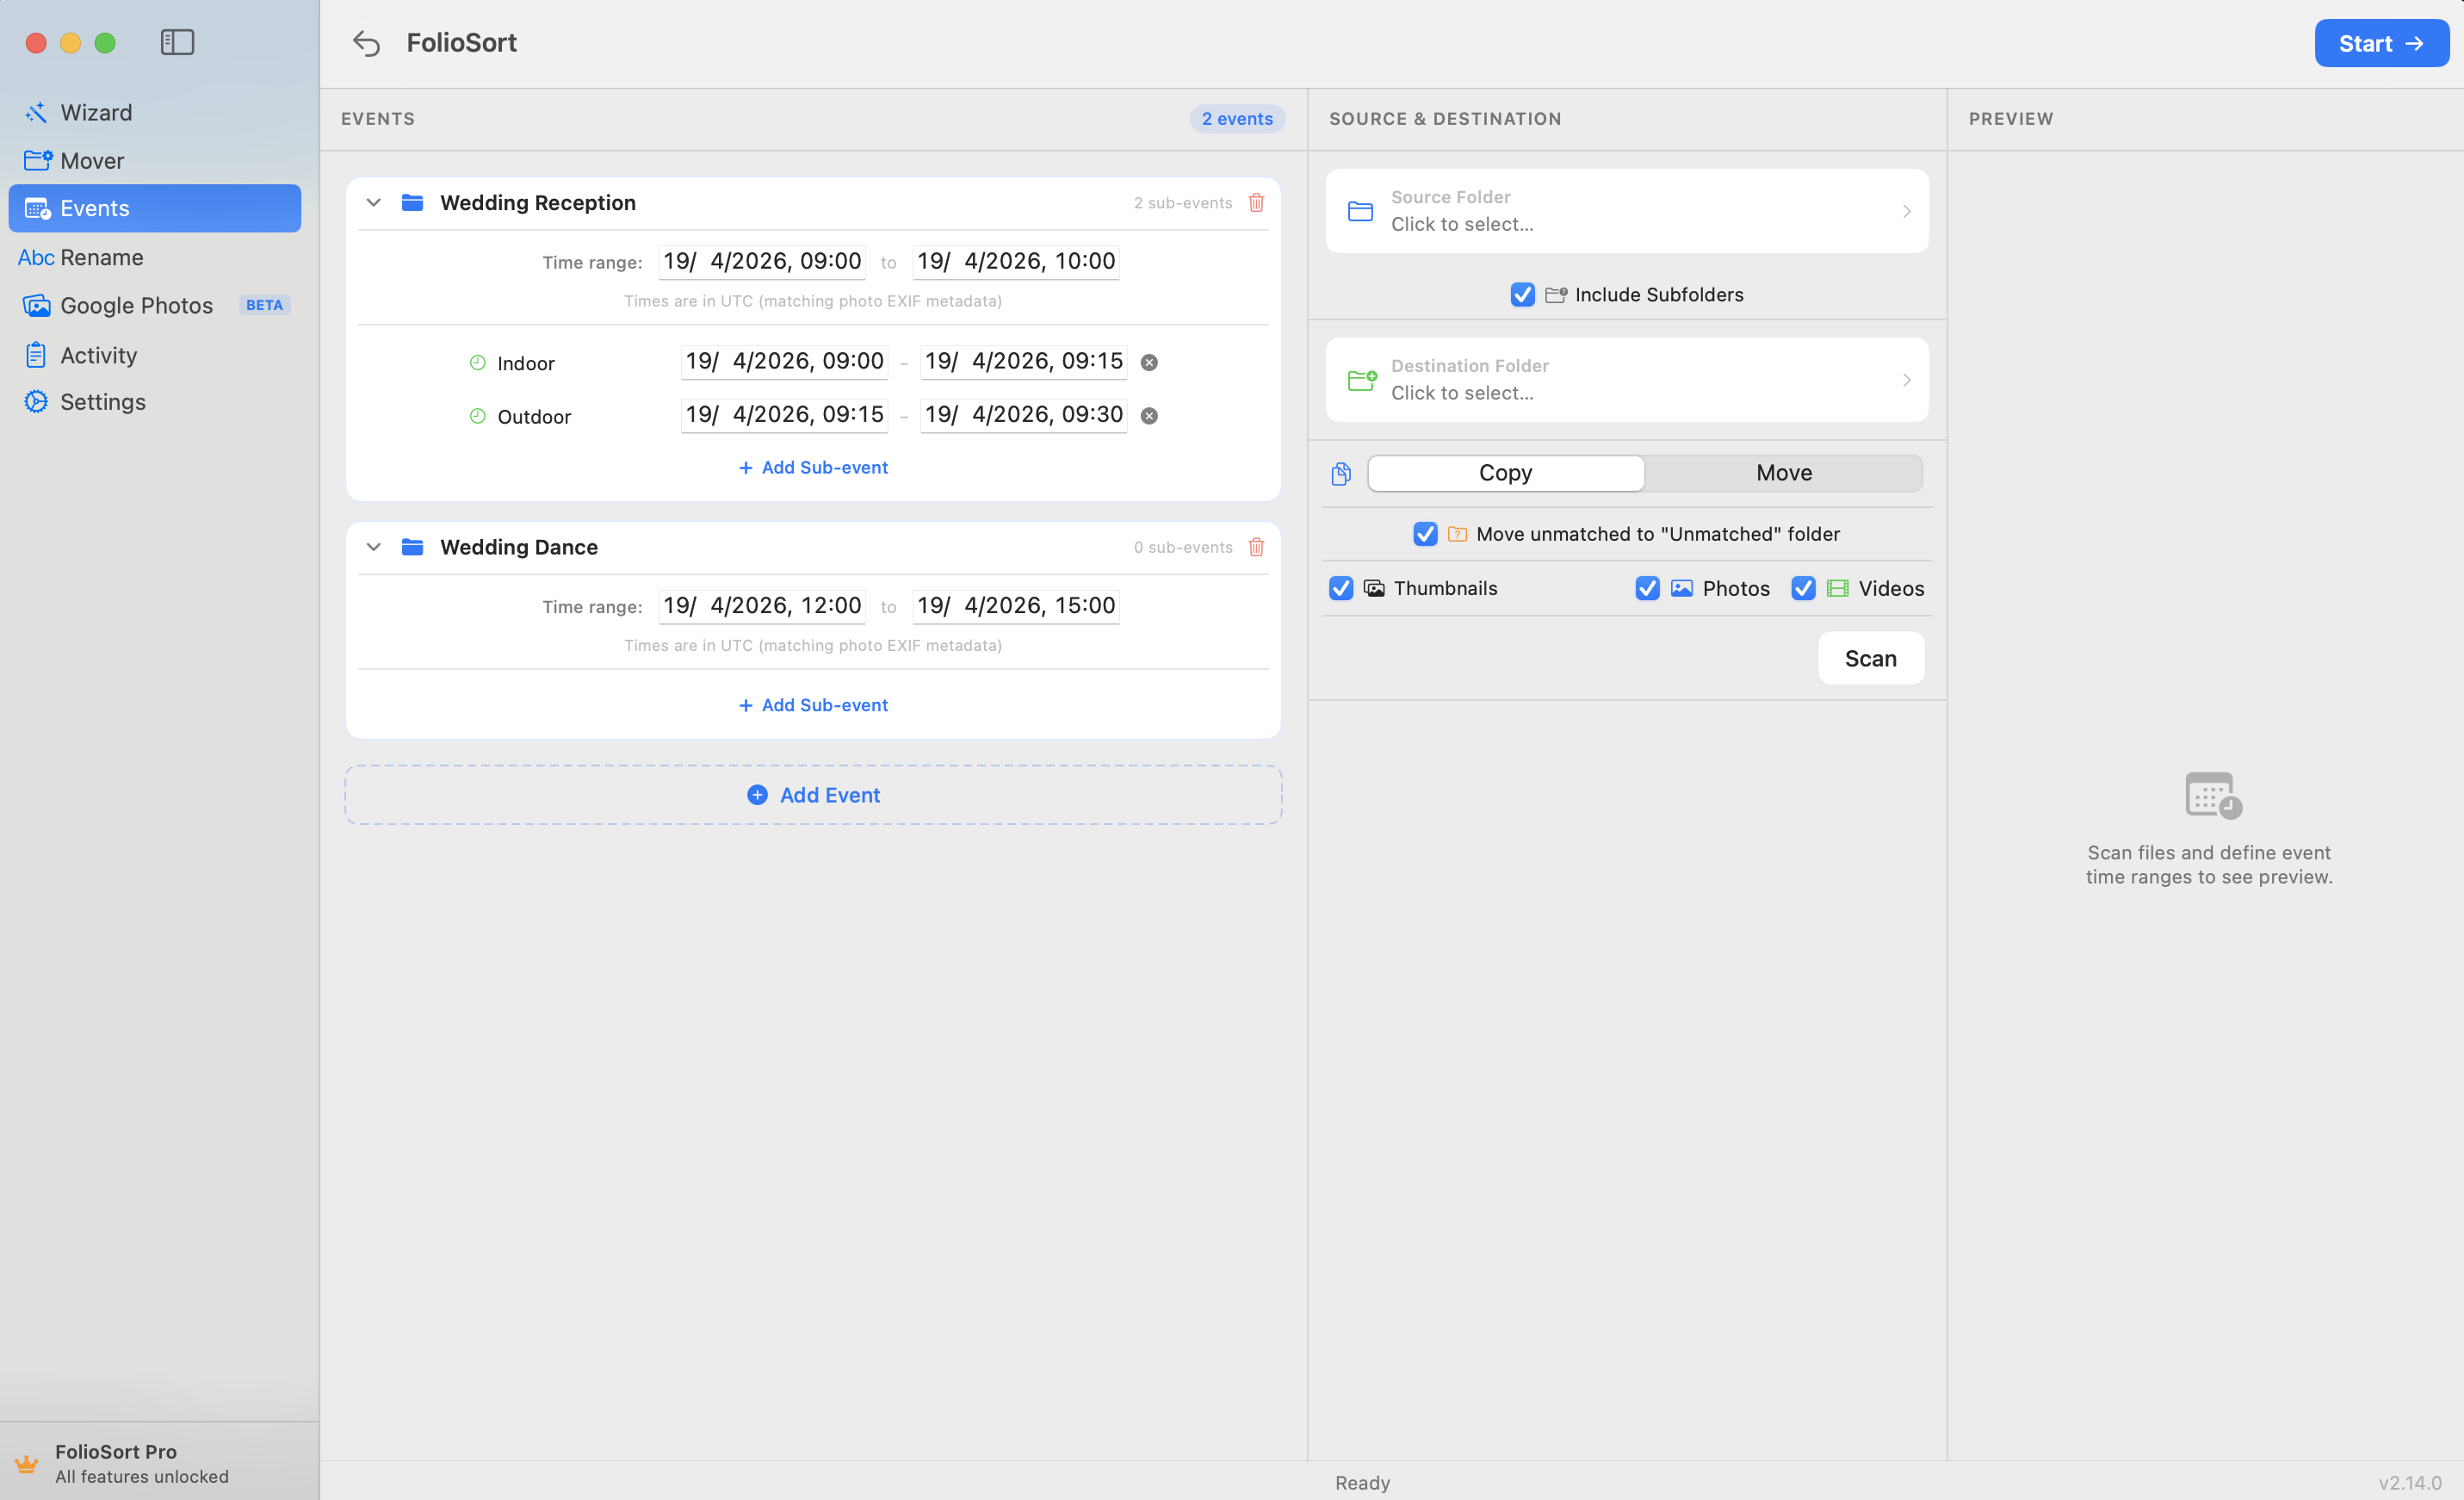This screenshot has height=1500, width=2464.
Task: Click the Wedding Dance folder icon
Action: (x=412, y=546)
